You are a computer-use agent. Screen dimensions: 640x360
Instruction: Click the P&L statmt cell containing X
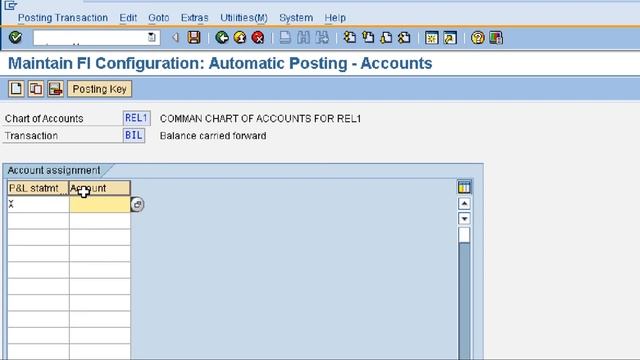38,204
